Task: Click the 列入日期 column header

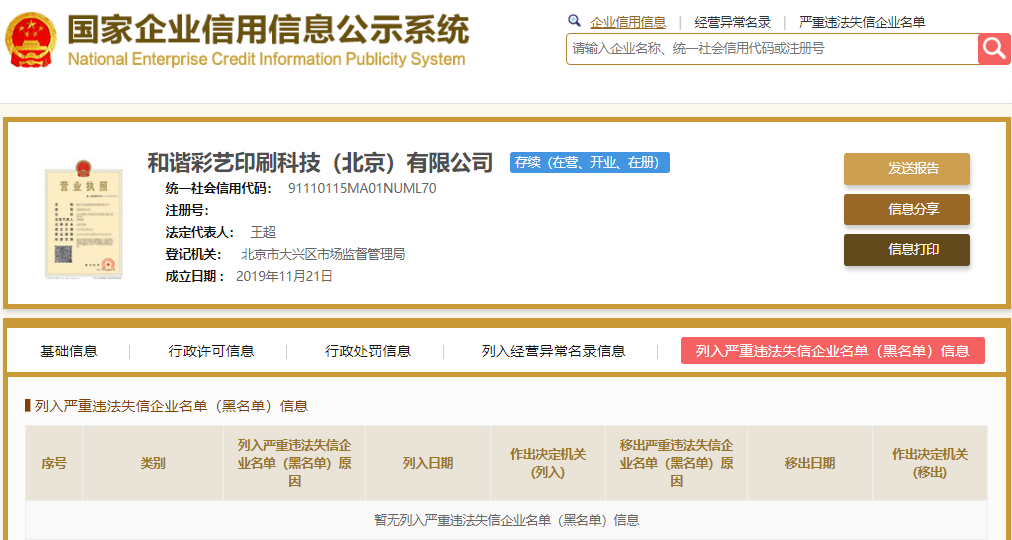Action: (x=428, y=463)
